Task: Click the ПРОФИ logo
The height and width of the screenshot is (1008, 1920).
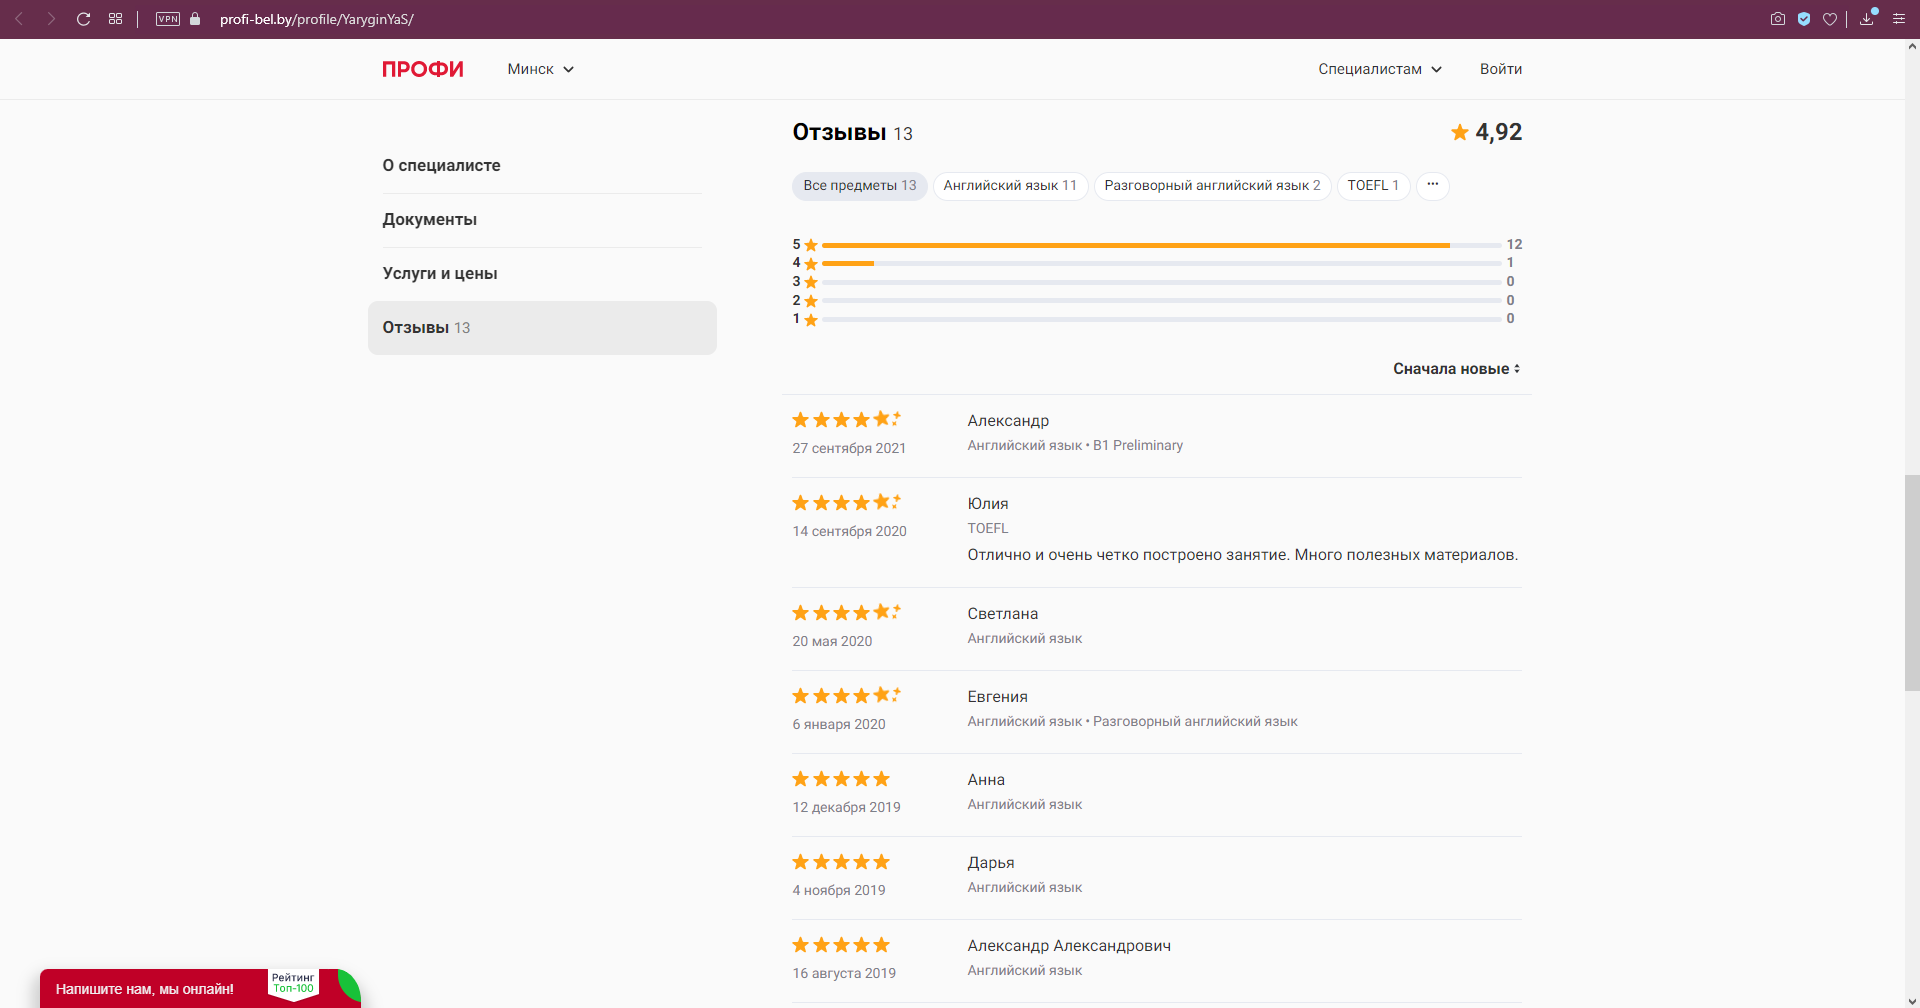Action: point(423,69)
